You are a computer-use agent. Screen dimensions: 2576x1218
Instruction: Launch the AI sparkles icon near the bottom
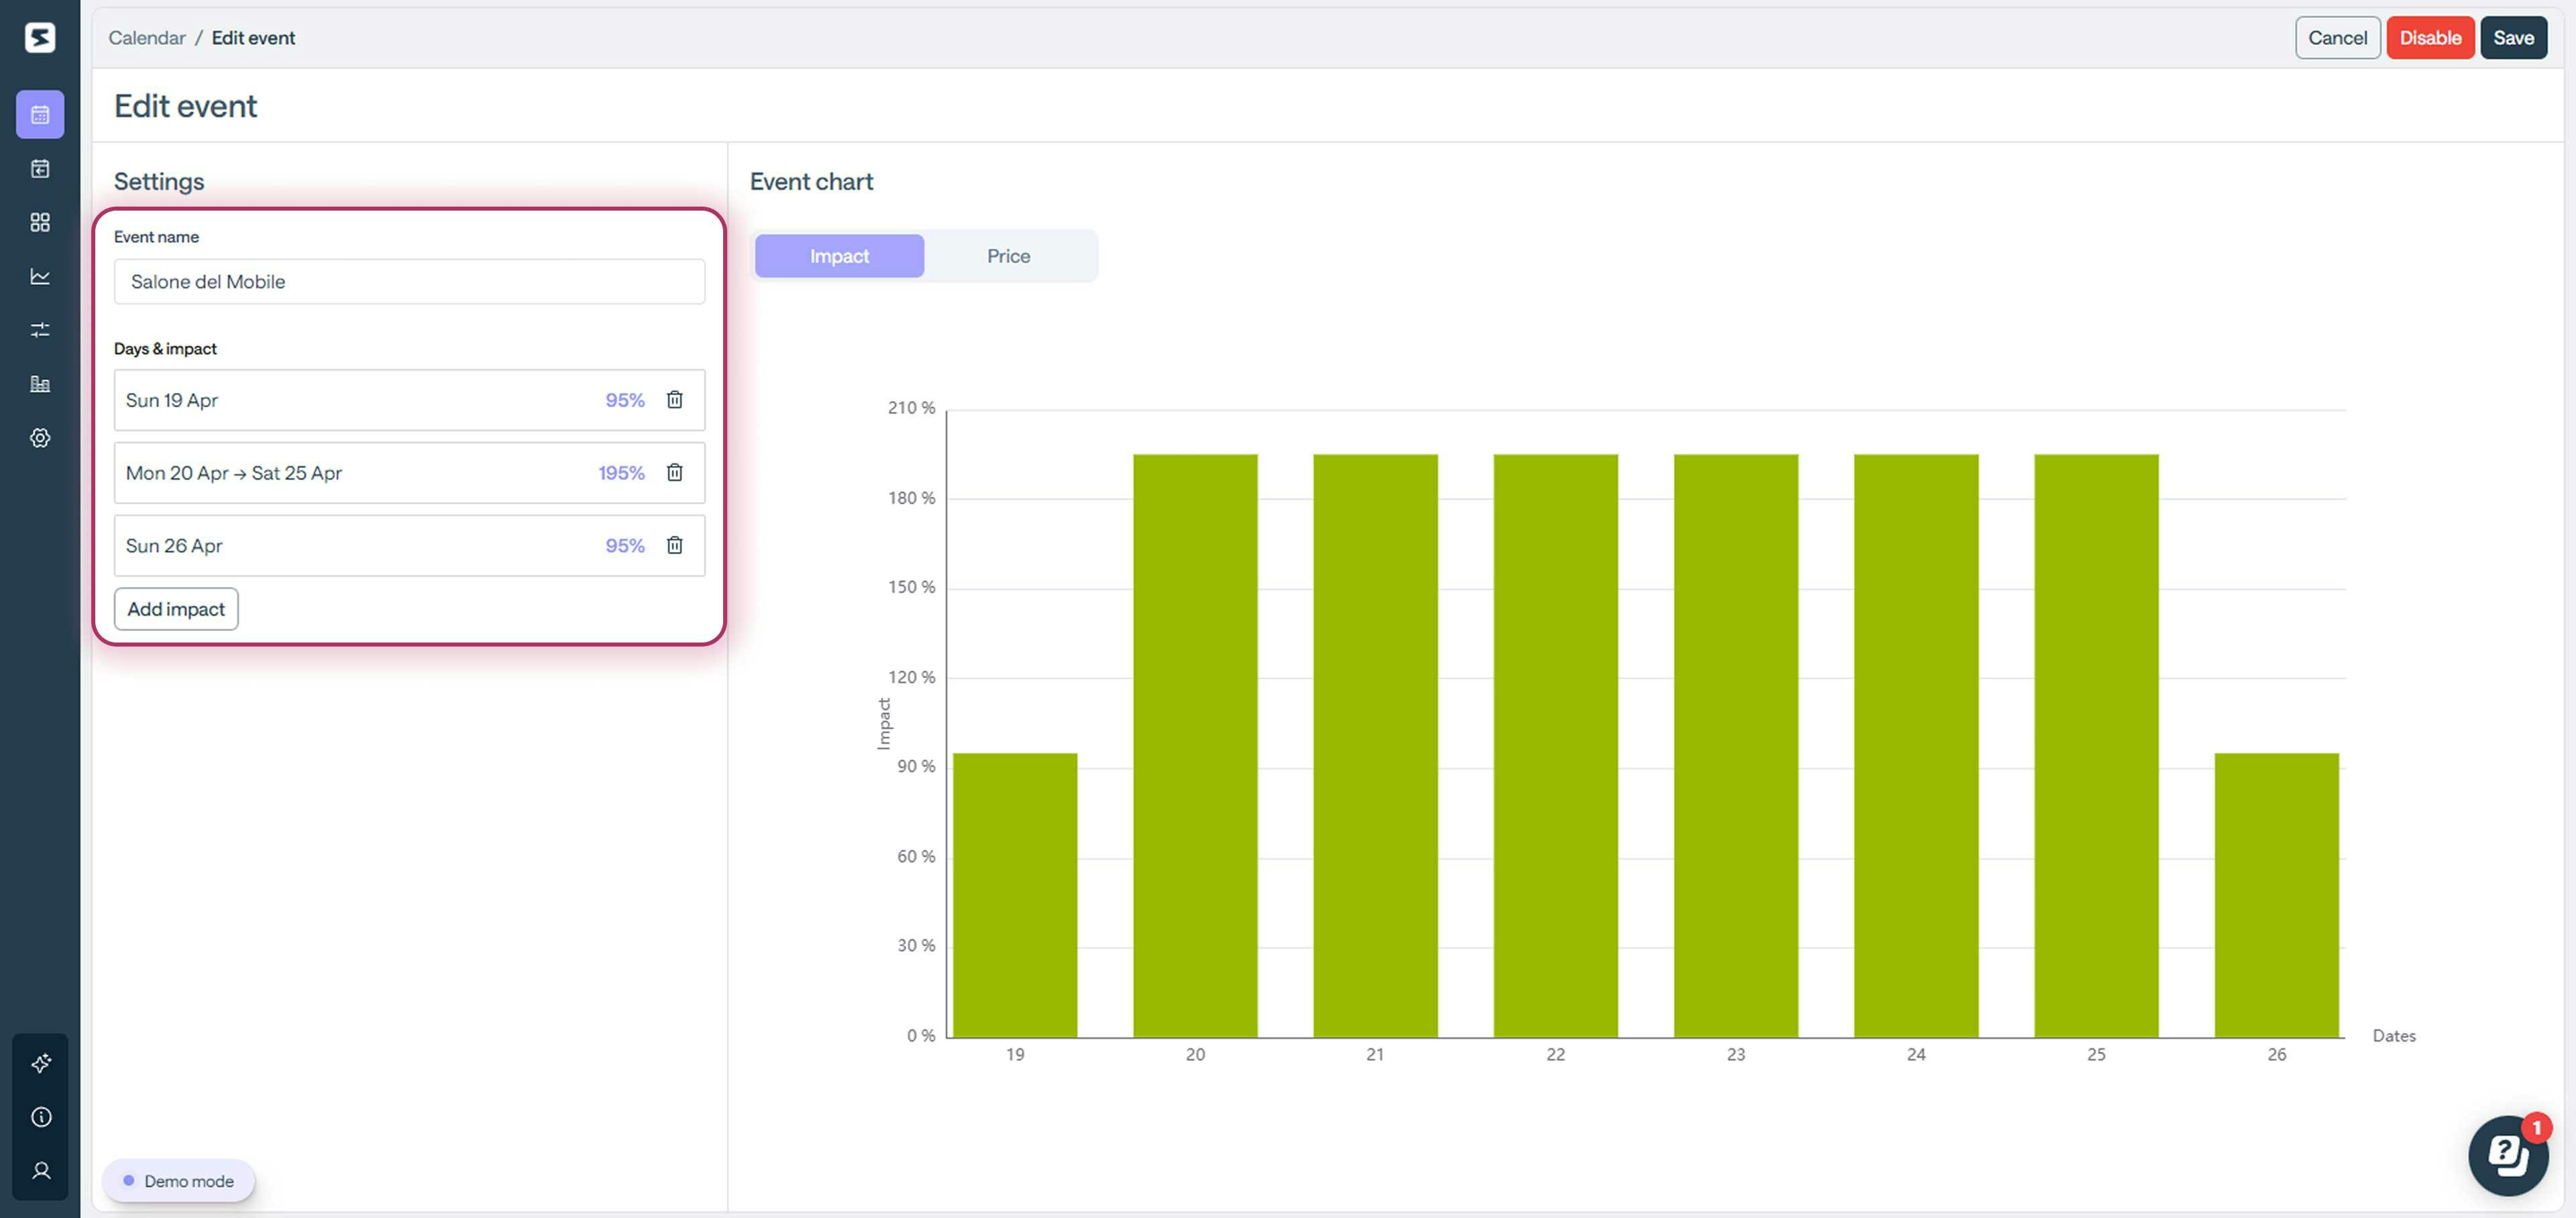40,1063
